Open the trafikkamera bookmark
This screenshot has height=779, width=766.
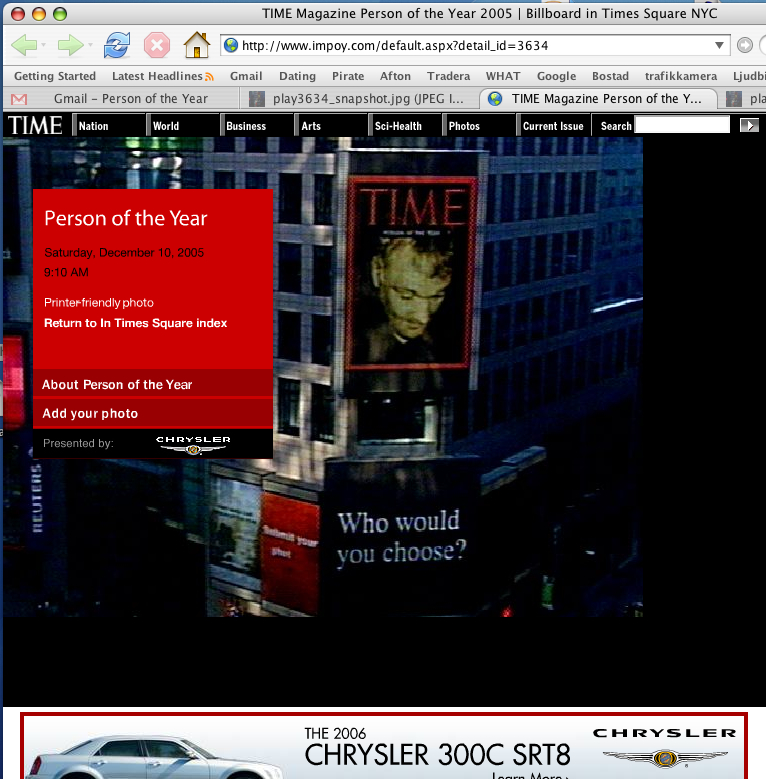(x=681, y=76)
